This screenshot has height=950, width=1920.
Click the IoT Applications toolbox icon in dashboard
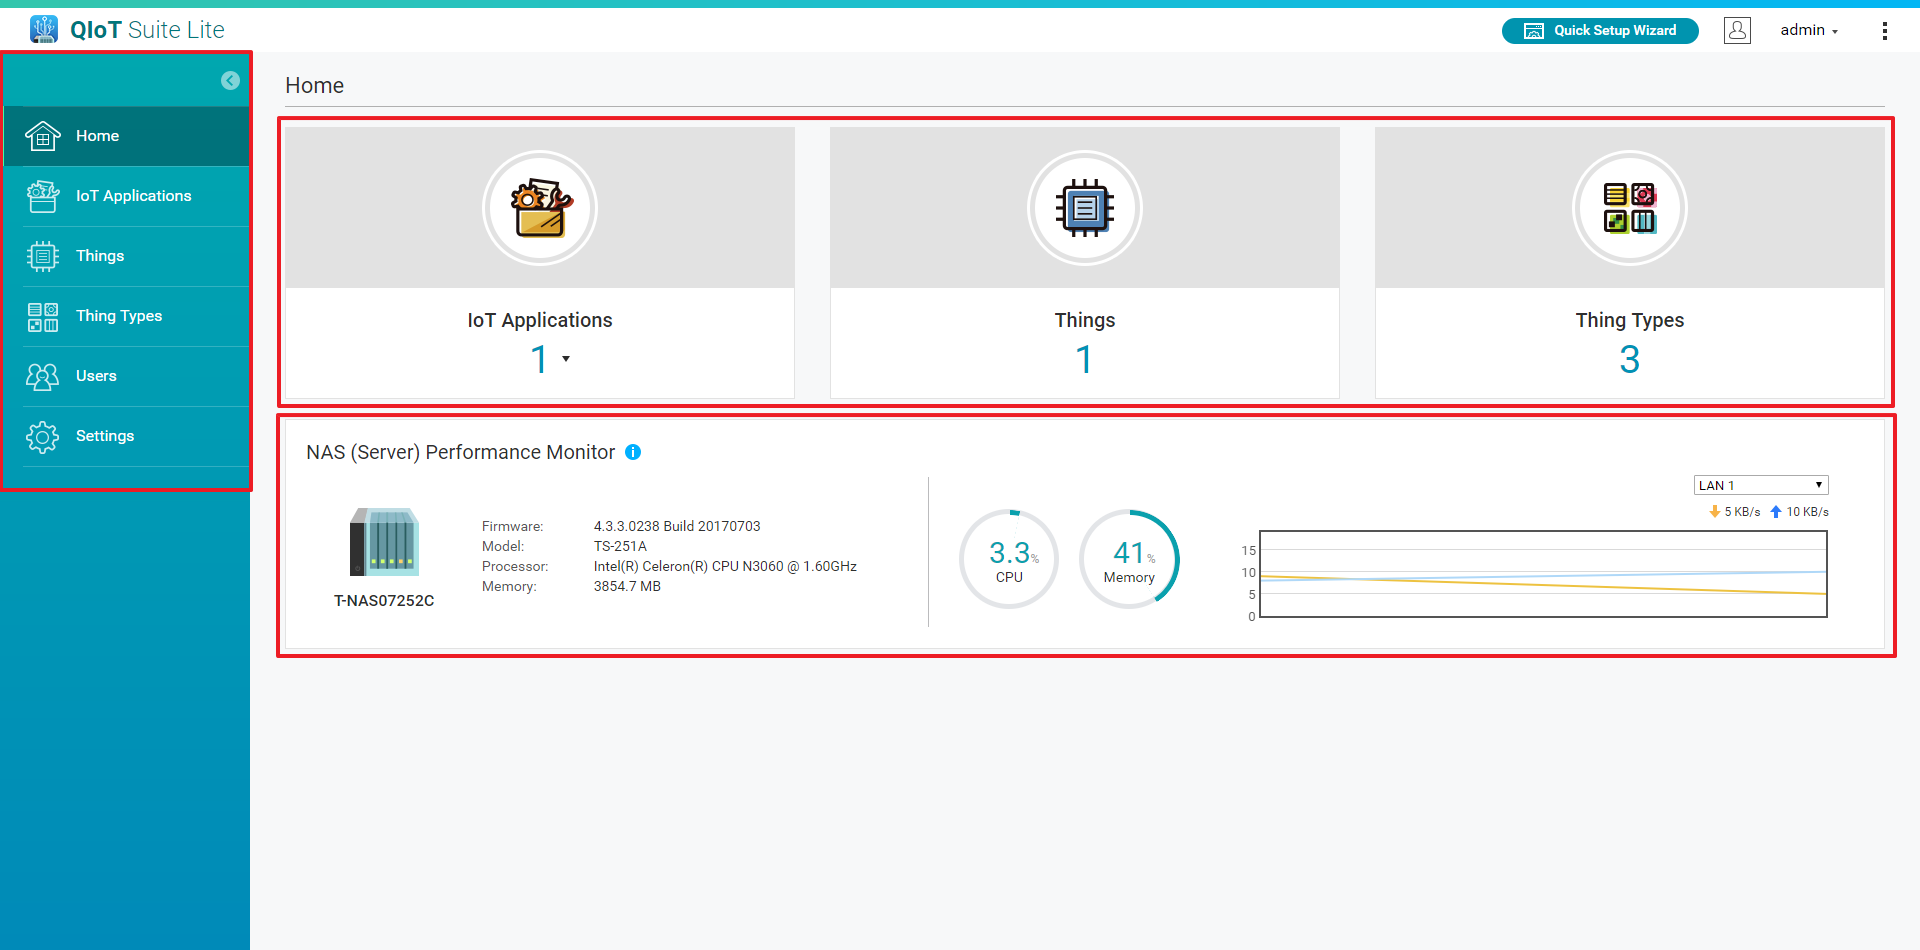tap(540, 208)
